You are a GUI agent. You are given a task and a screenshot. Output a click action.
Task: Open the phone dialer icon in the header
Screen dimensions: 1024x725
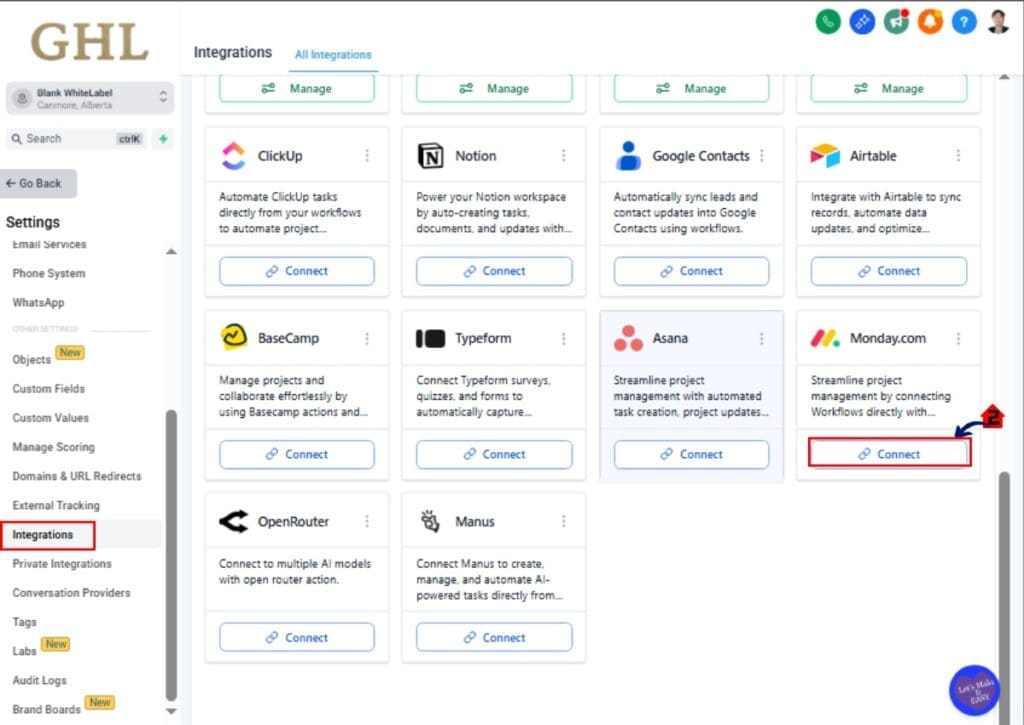[827, 20]
